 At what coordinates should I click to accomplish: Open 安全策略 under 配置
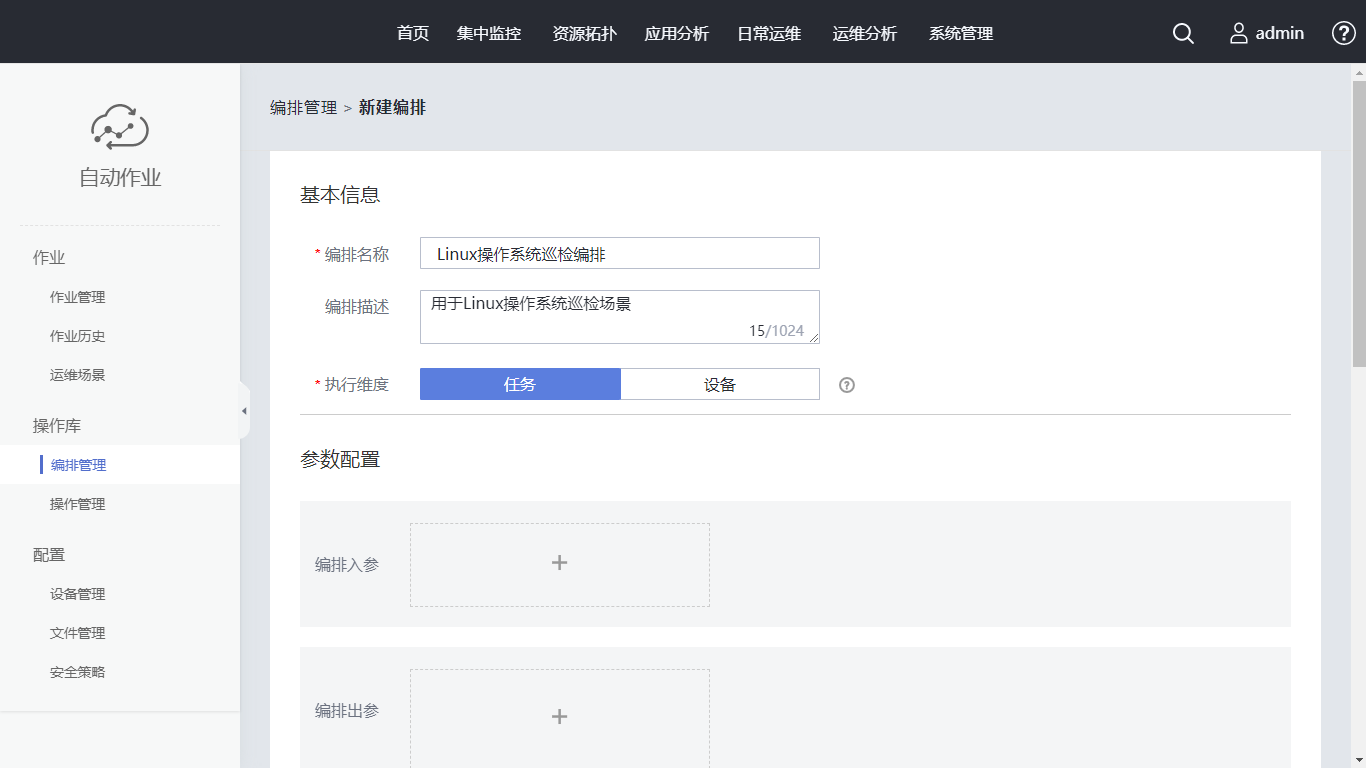point(78,672)
